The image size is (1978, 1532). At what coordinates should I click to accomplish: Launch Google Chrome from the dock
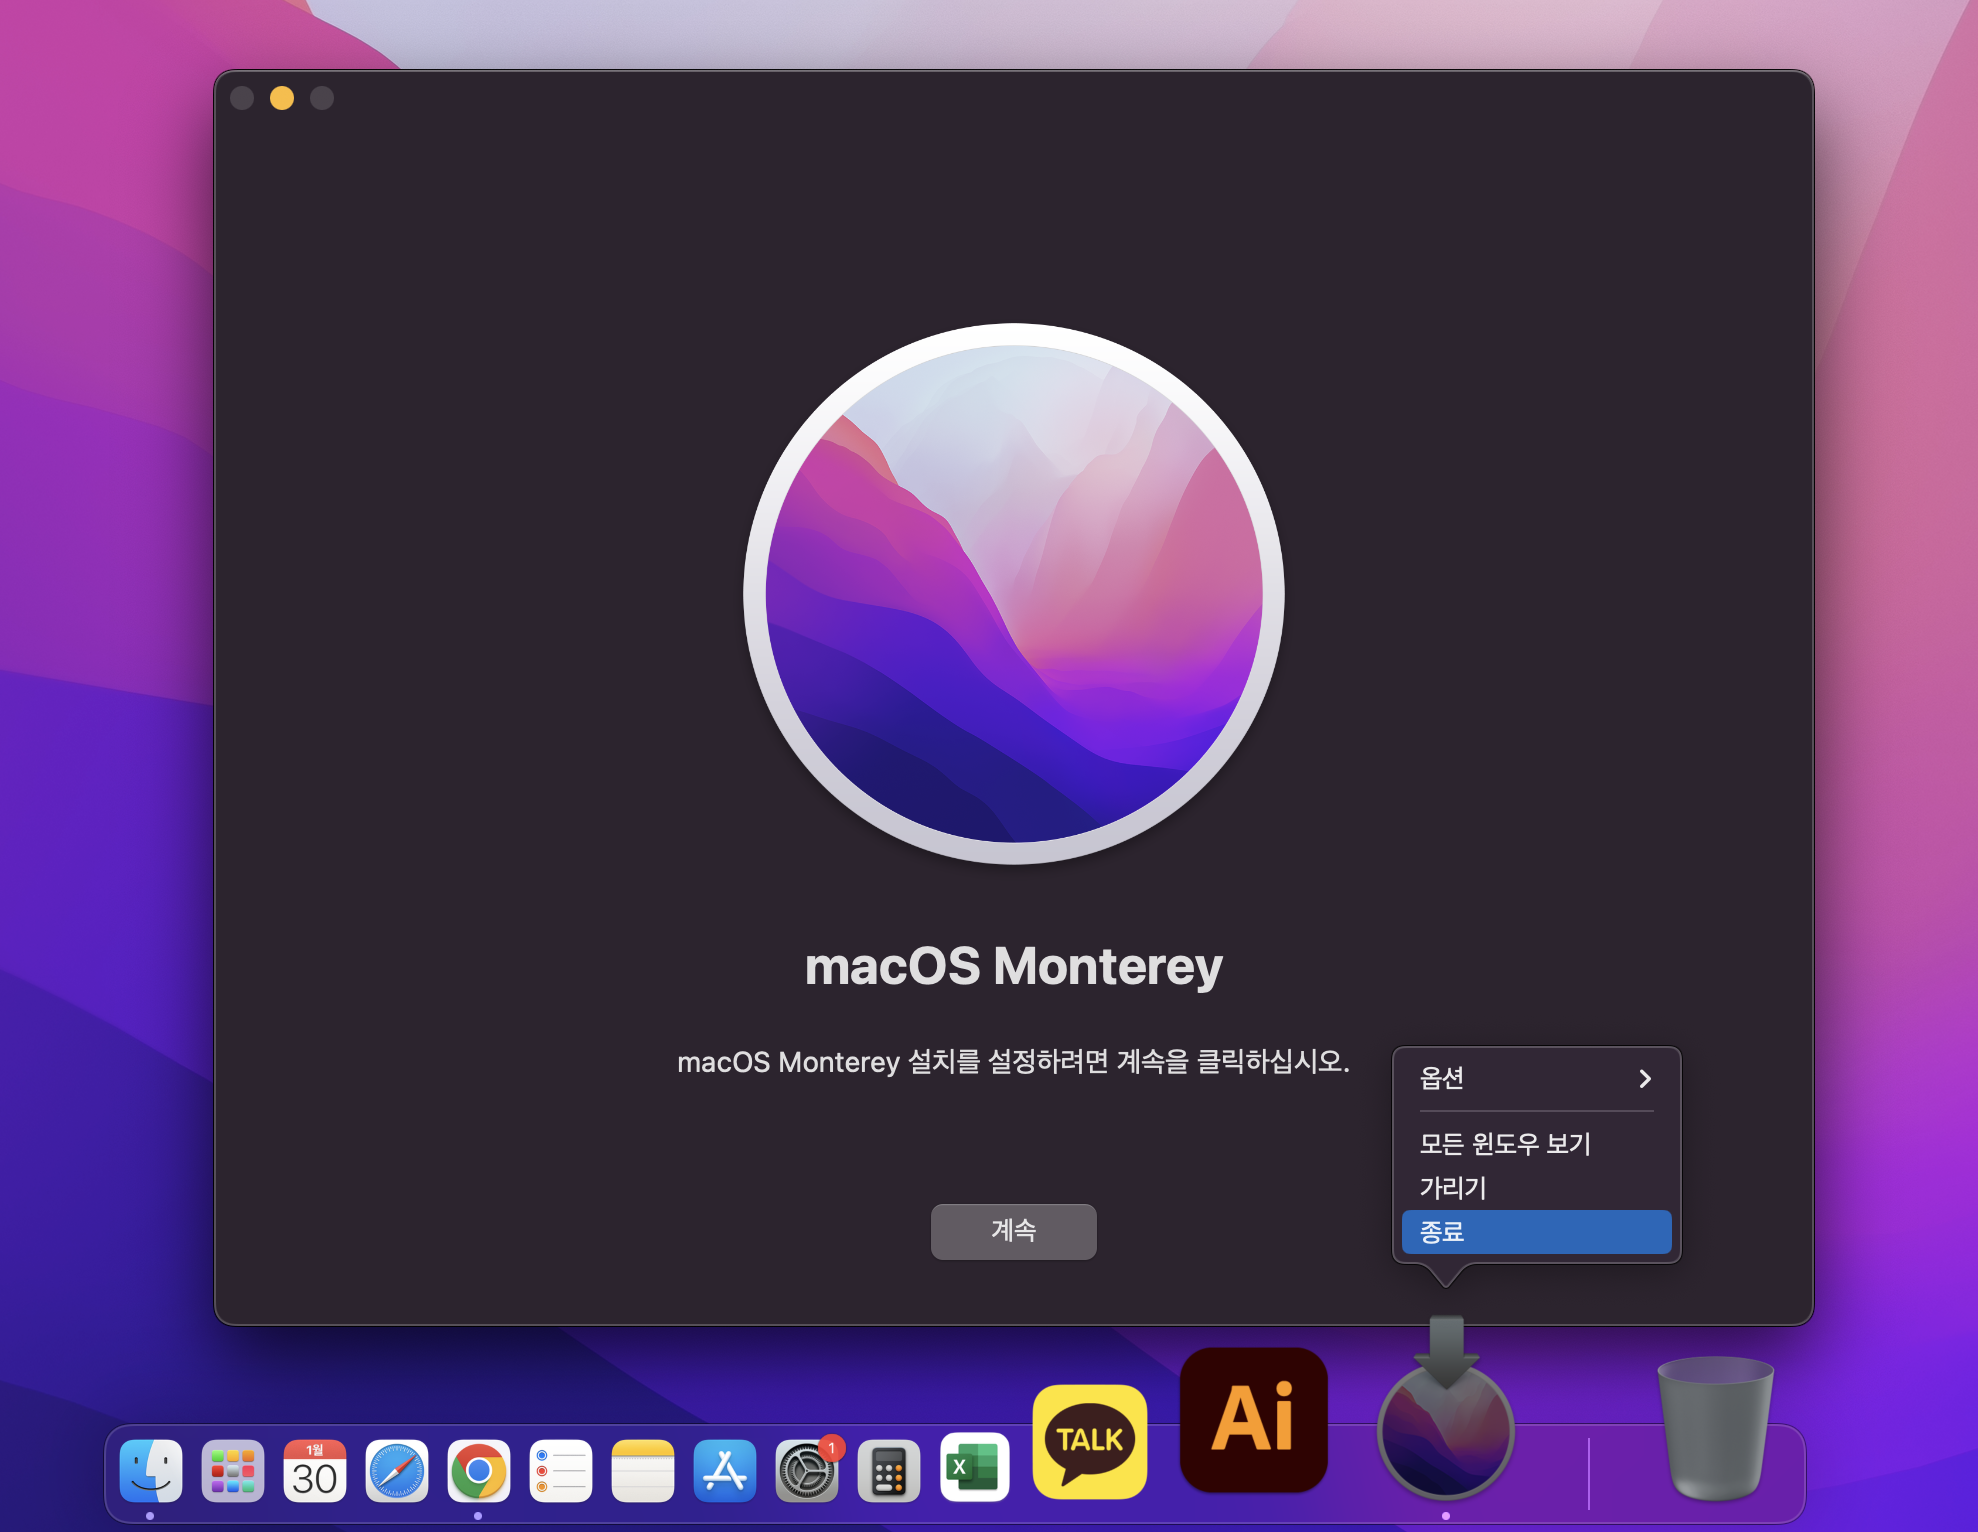(479, 1471)
